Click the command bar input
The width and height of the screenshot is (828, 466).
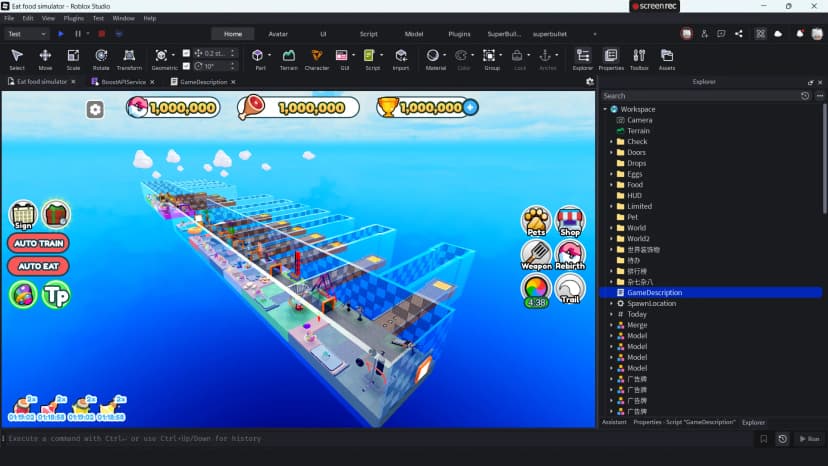pyautogui.click(x=378, y=439)
